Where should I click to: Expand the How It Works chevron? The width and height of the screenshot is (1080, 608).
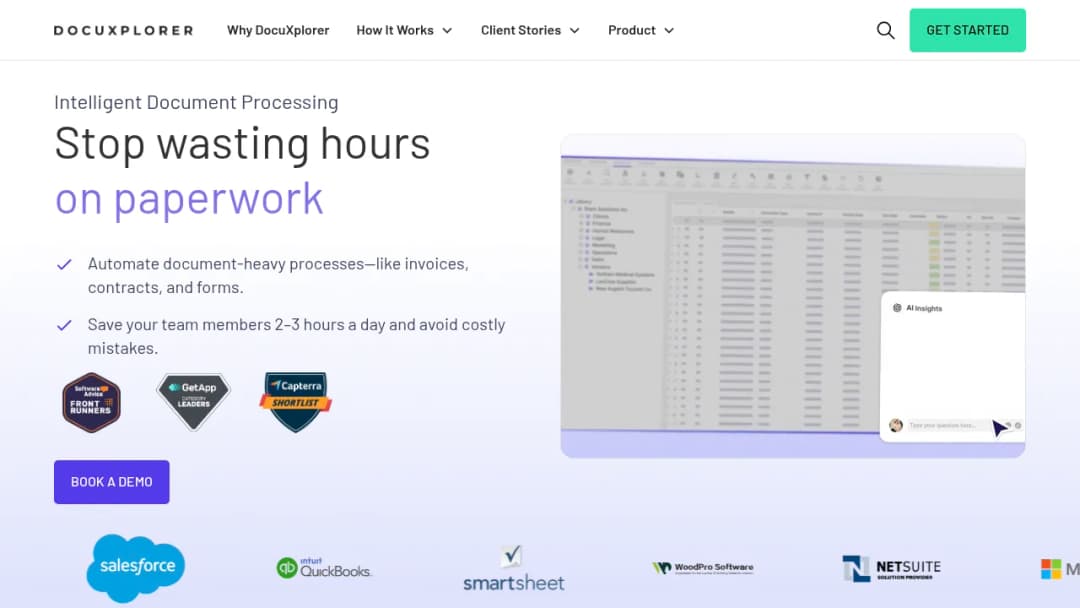point(447,30)
